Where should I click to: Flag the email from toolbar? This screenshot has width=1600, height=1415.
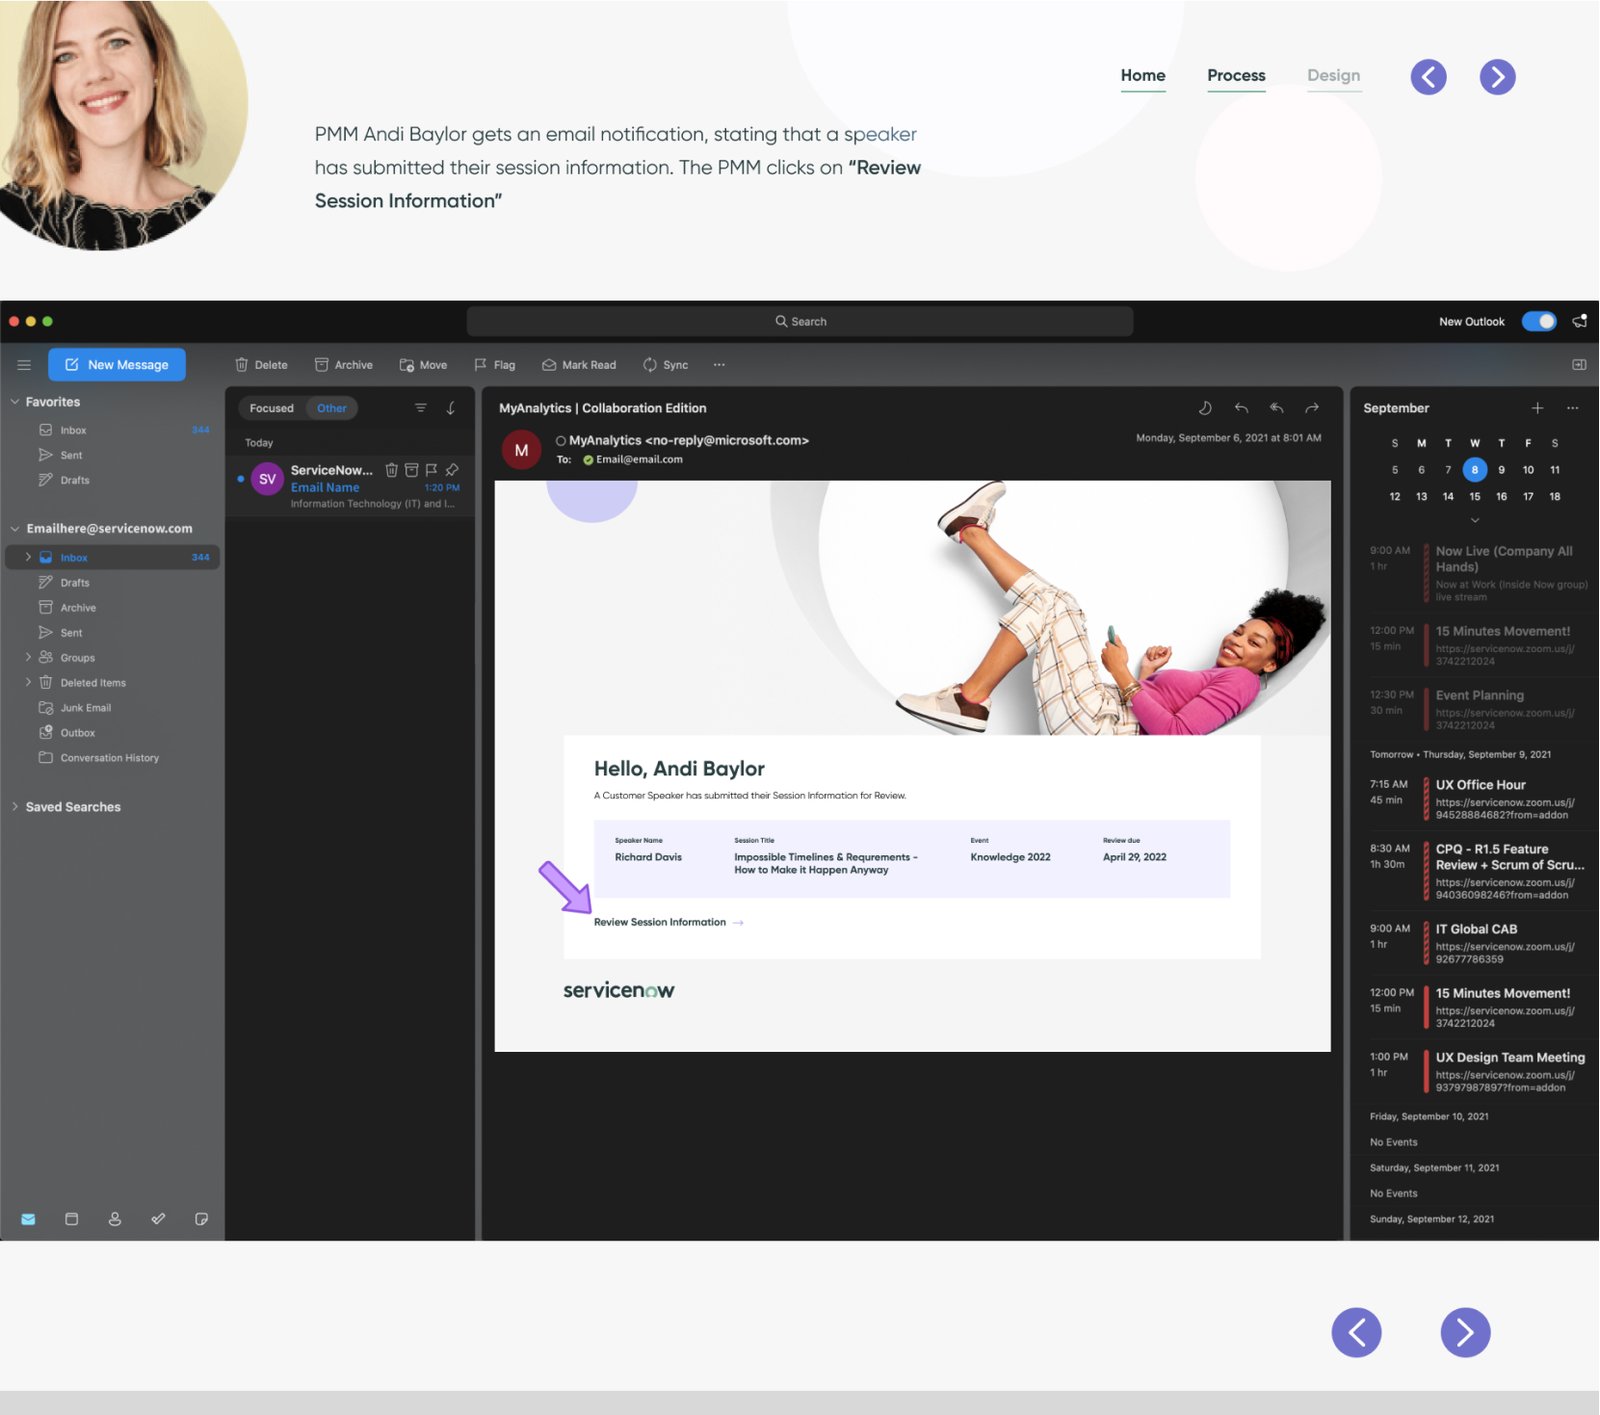click(x=495, y=365)
